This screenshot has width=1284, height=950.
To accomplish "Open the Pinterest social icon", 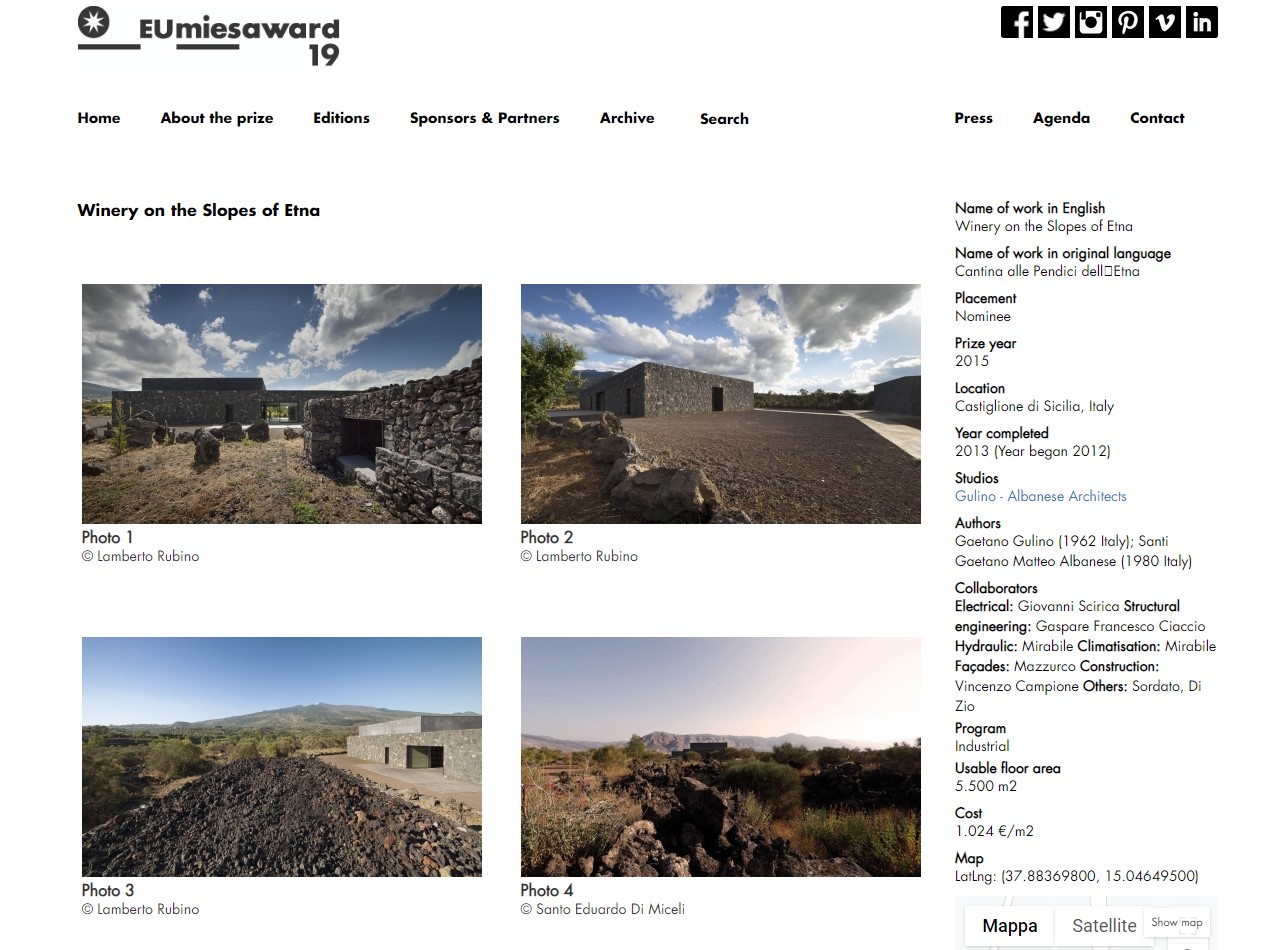I will [1128, 22].
